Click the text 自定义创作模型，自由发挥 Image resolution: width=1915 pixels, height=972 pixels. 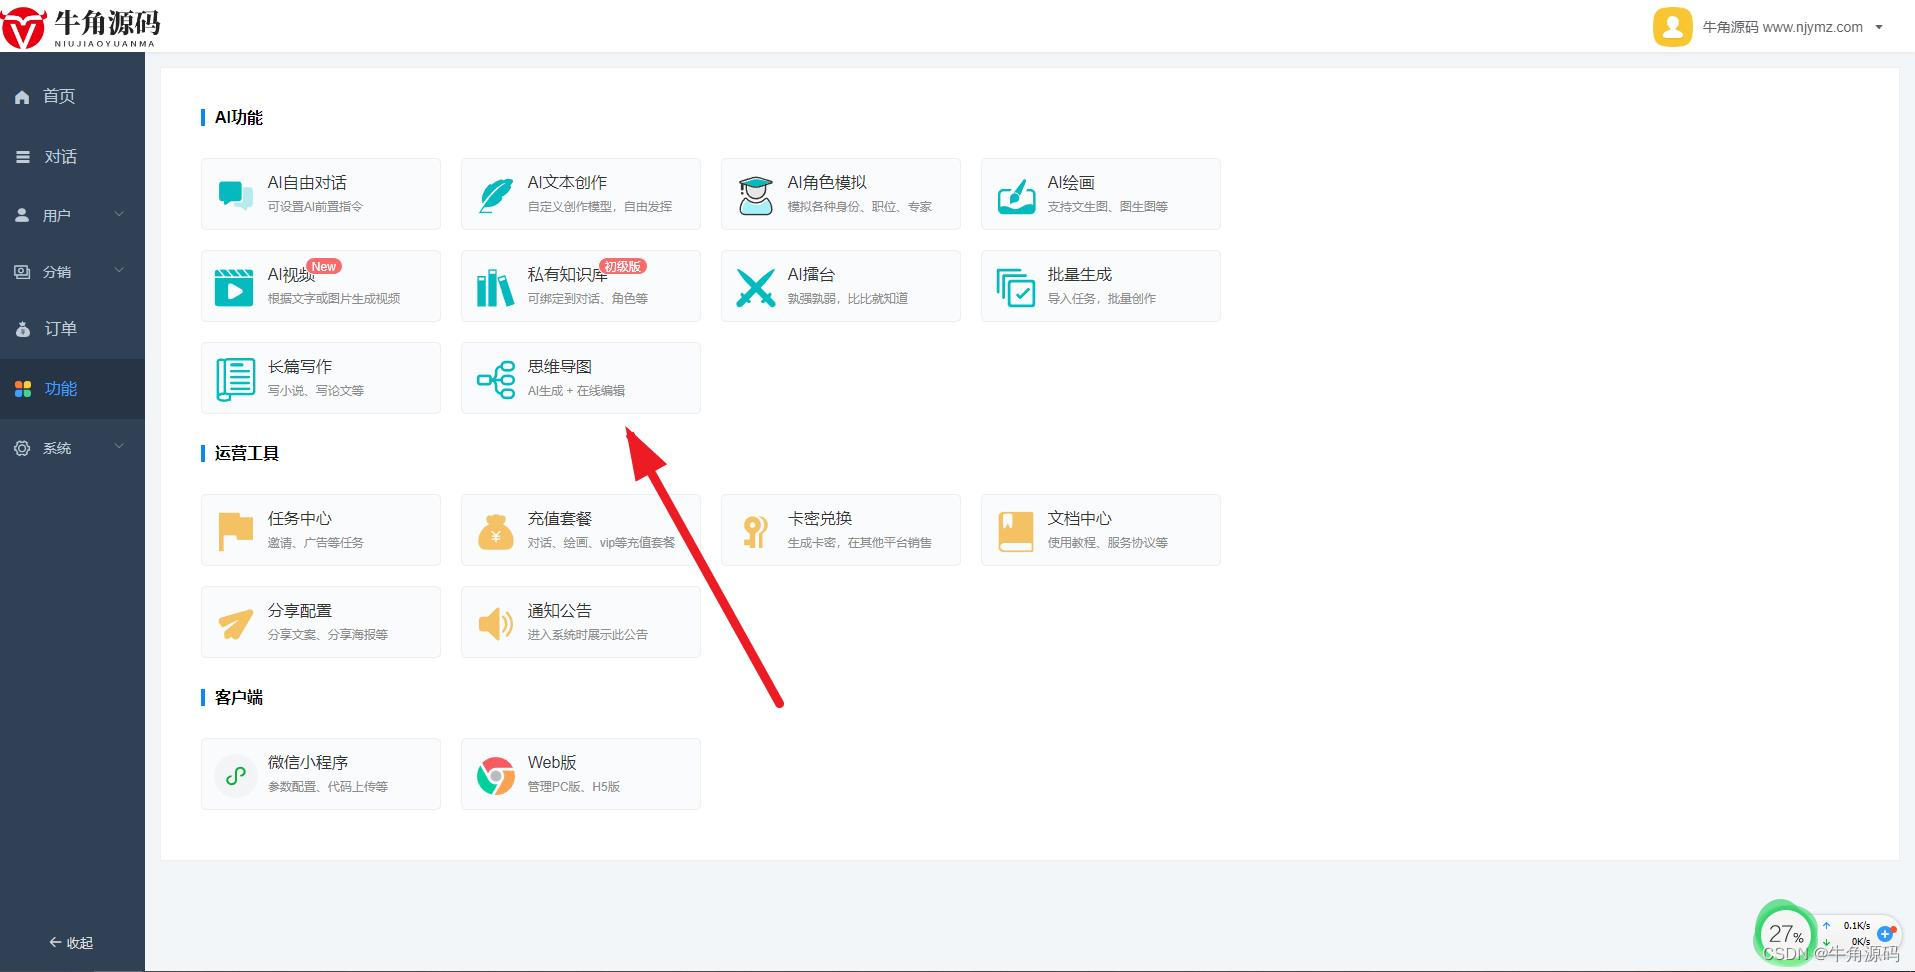point(600,207)
